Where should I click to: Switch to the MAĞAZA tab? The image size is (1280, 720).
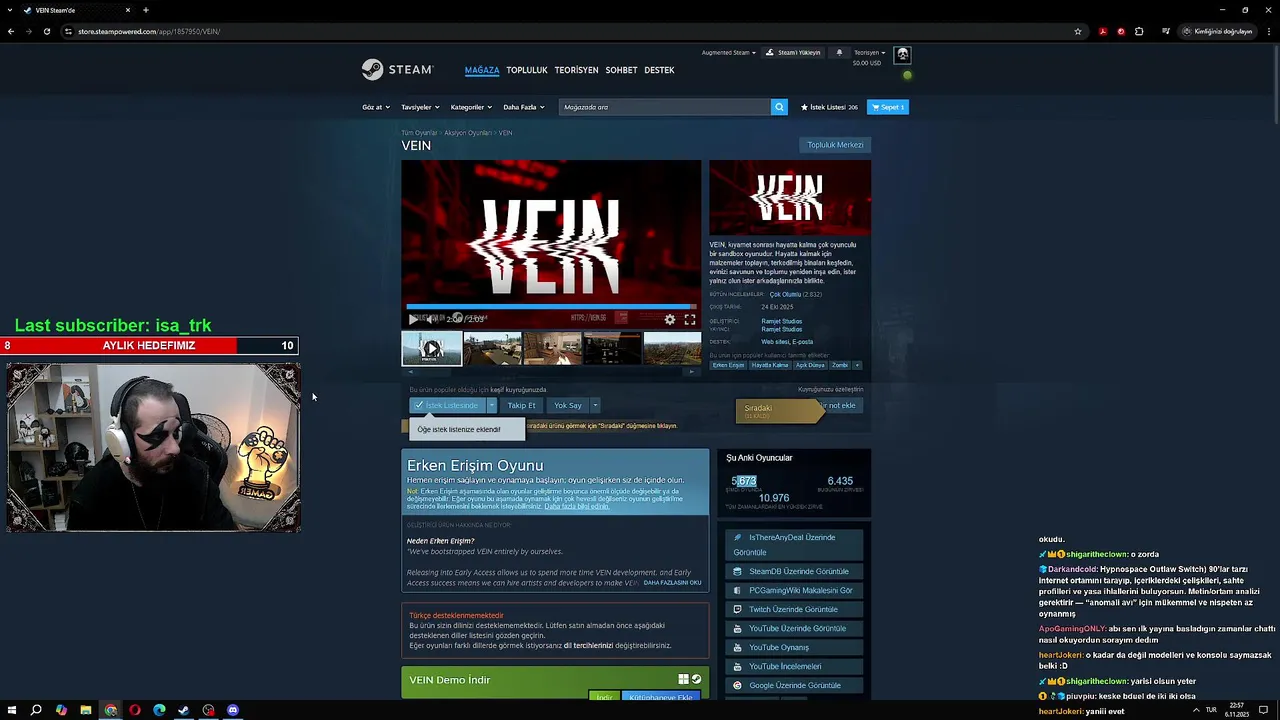[x=482, y=70]
